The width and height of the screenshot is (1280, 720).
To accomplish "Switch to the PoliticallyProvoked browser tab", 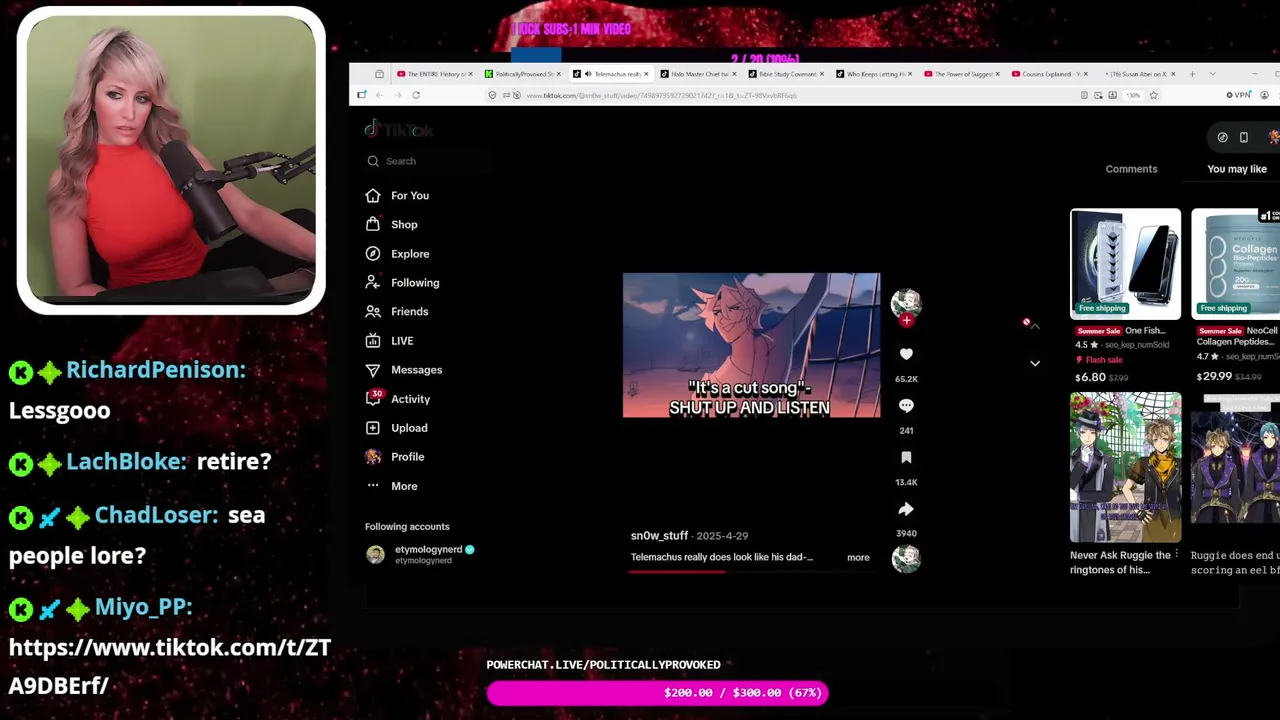I will point(523,74).
